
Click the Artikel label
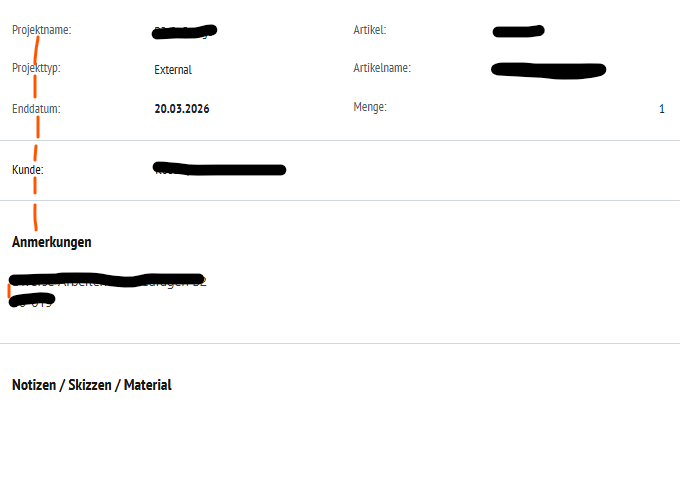pyautogui.click(x=370, y=30)
